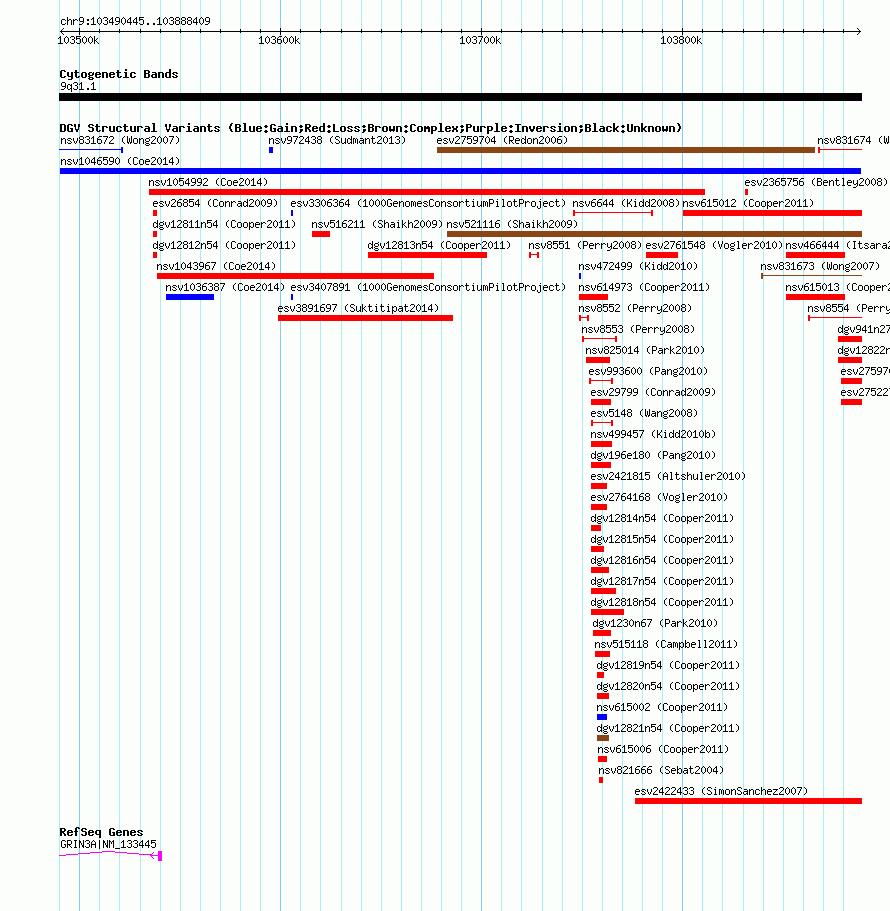Open nsv8551 (Perry2008) variant

point(585,245)
